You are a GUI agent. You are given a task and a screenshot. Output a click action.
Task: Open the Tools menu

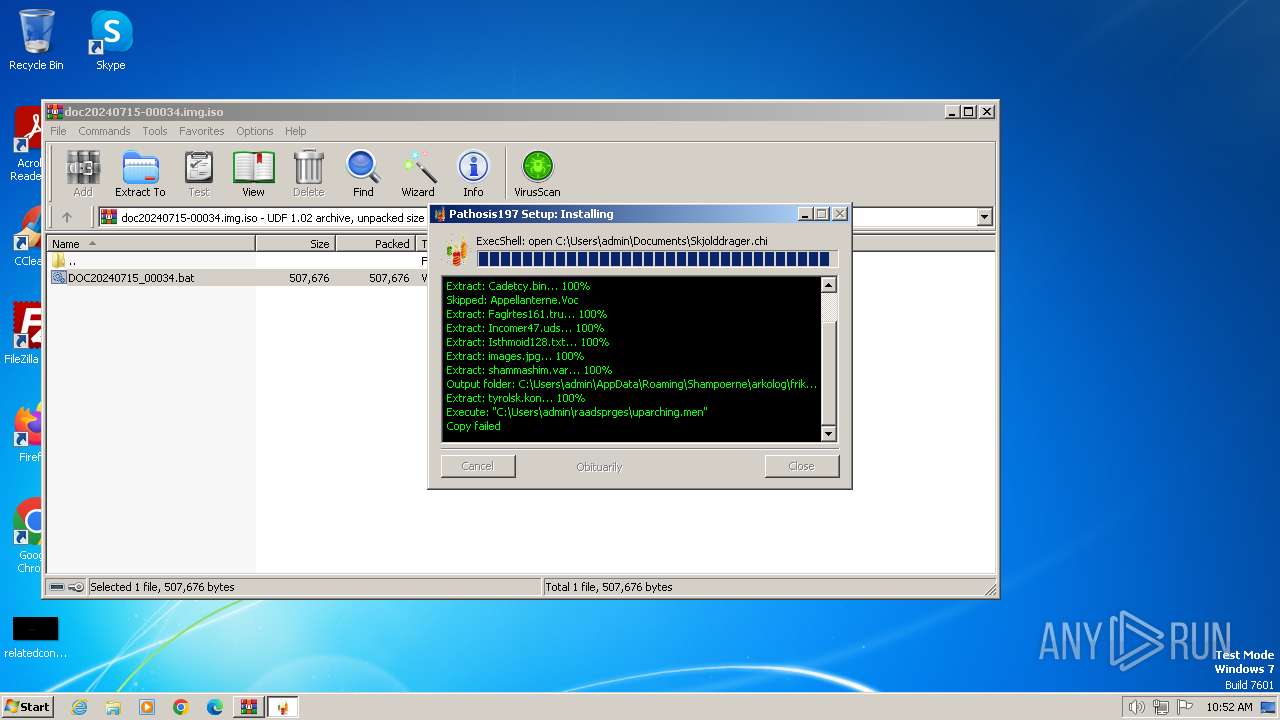click(155, 131)
